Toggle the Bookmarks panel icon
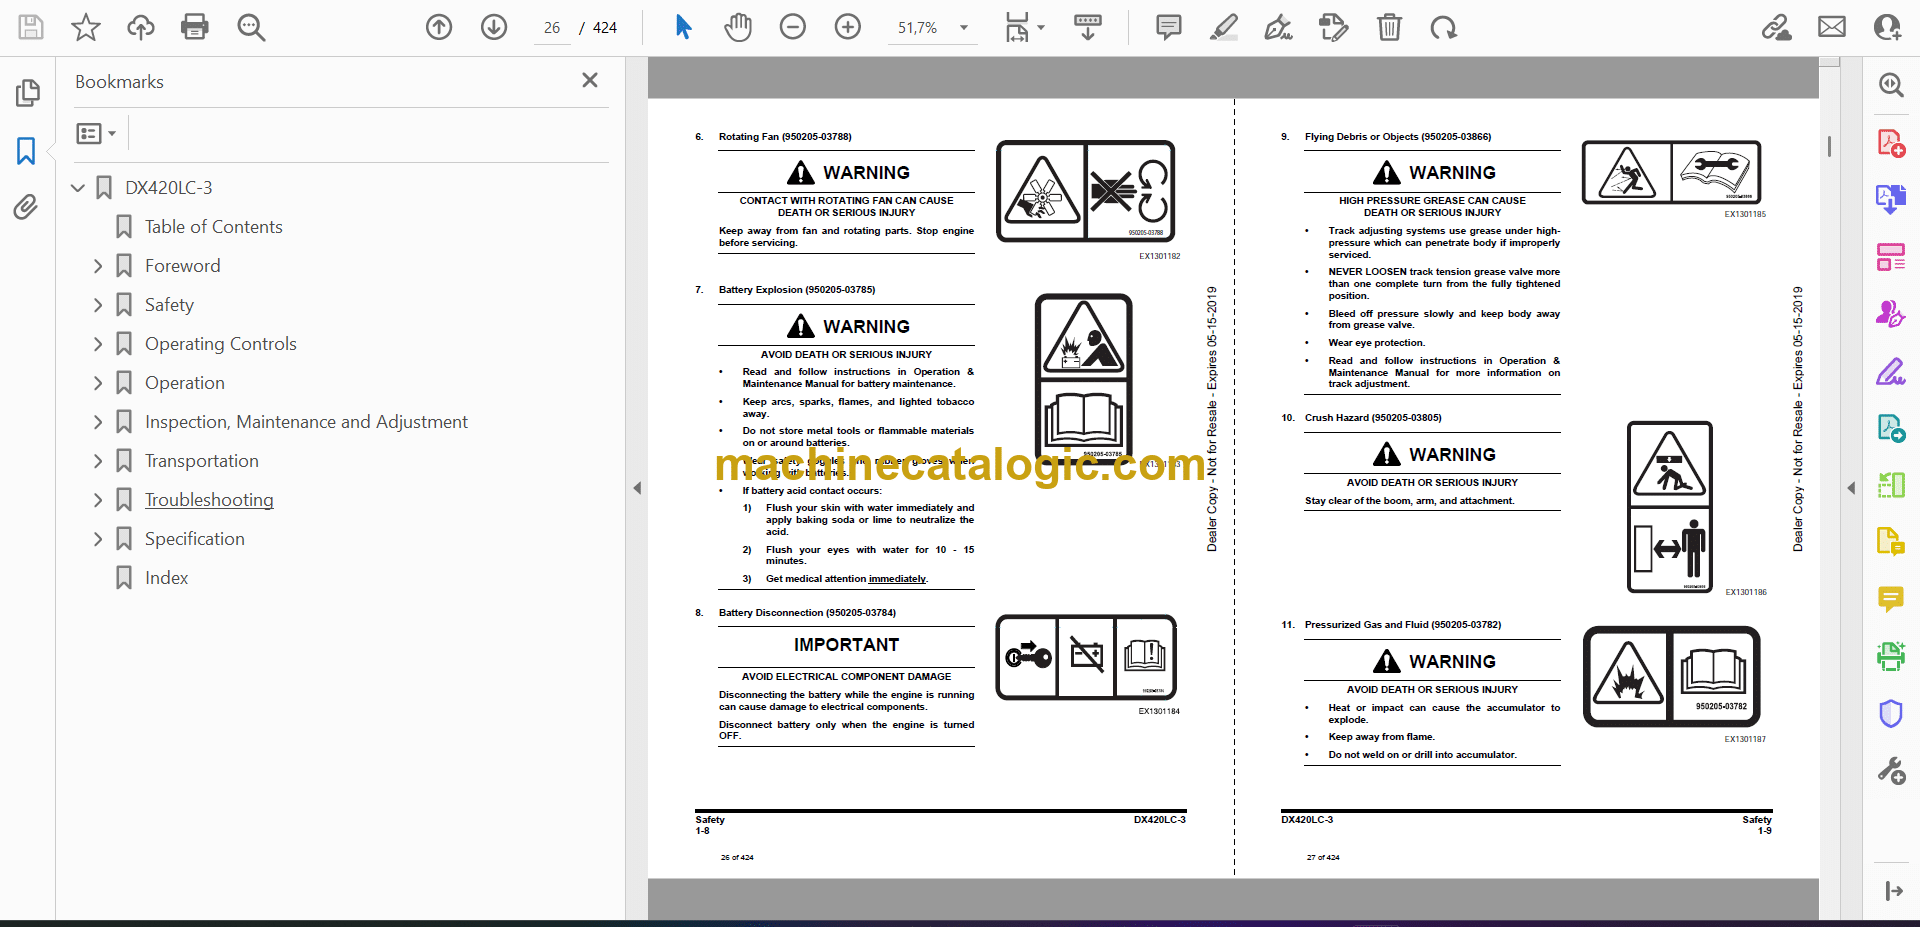 pos(27,151)
